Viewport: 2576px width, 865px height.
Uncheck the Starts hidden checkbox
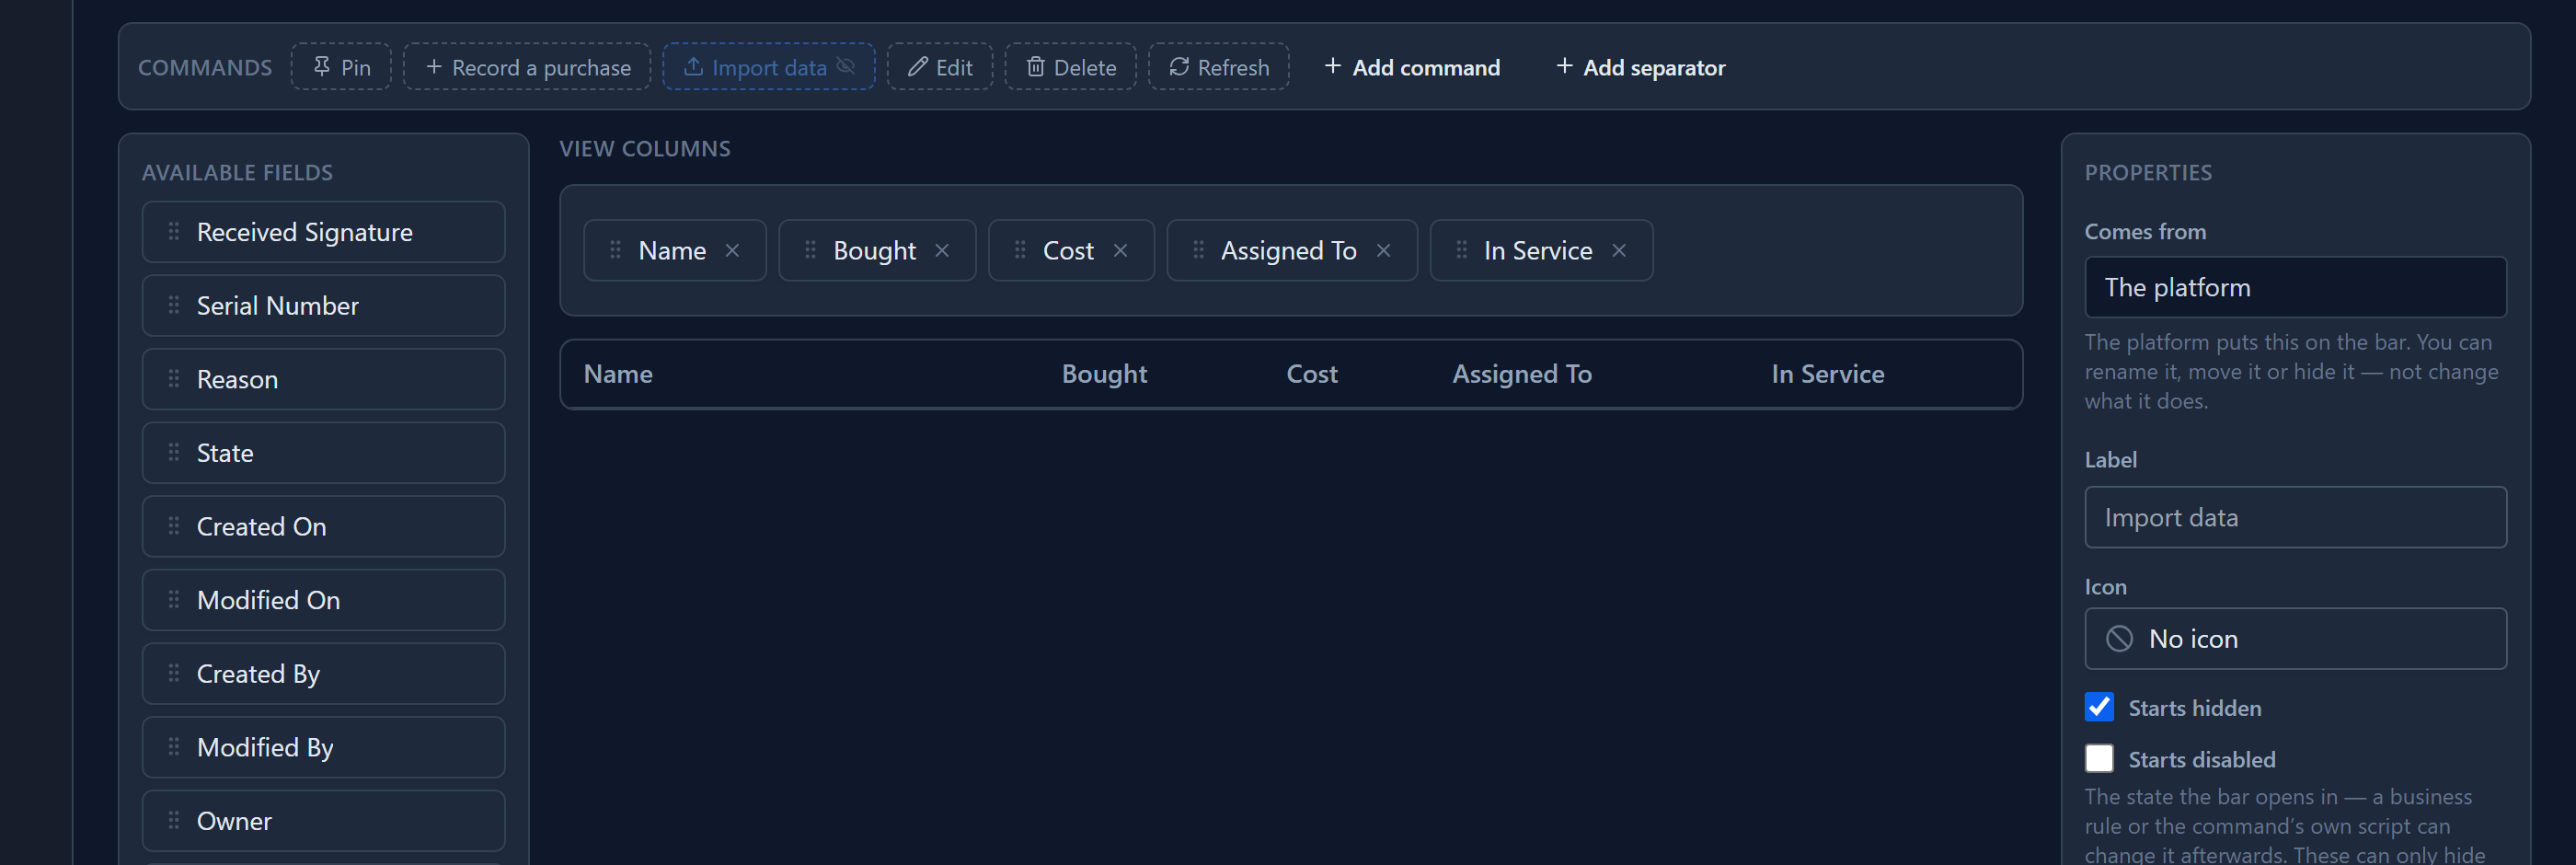click(x=2099, y=707)
